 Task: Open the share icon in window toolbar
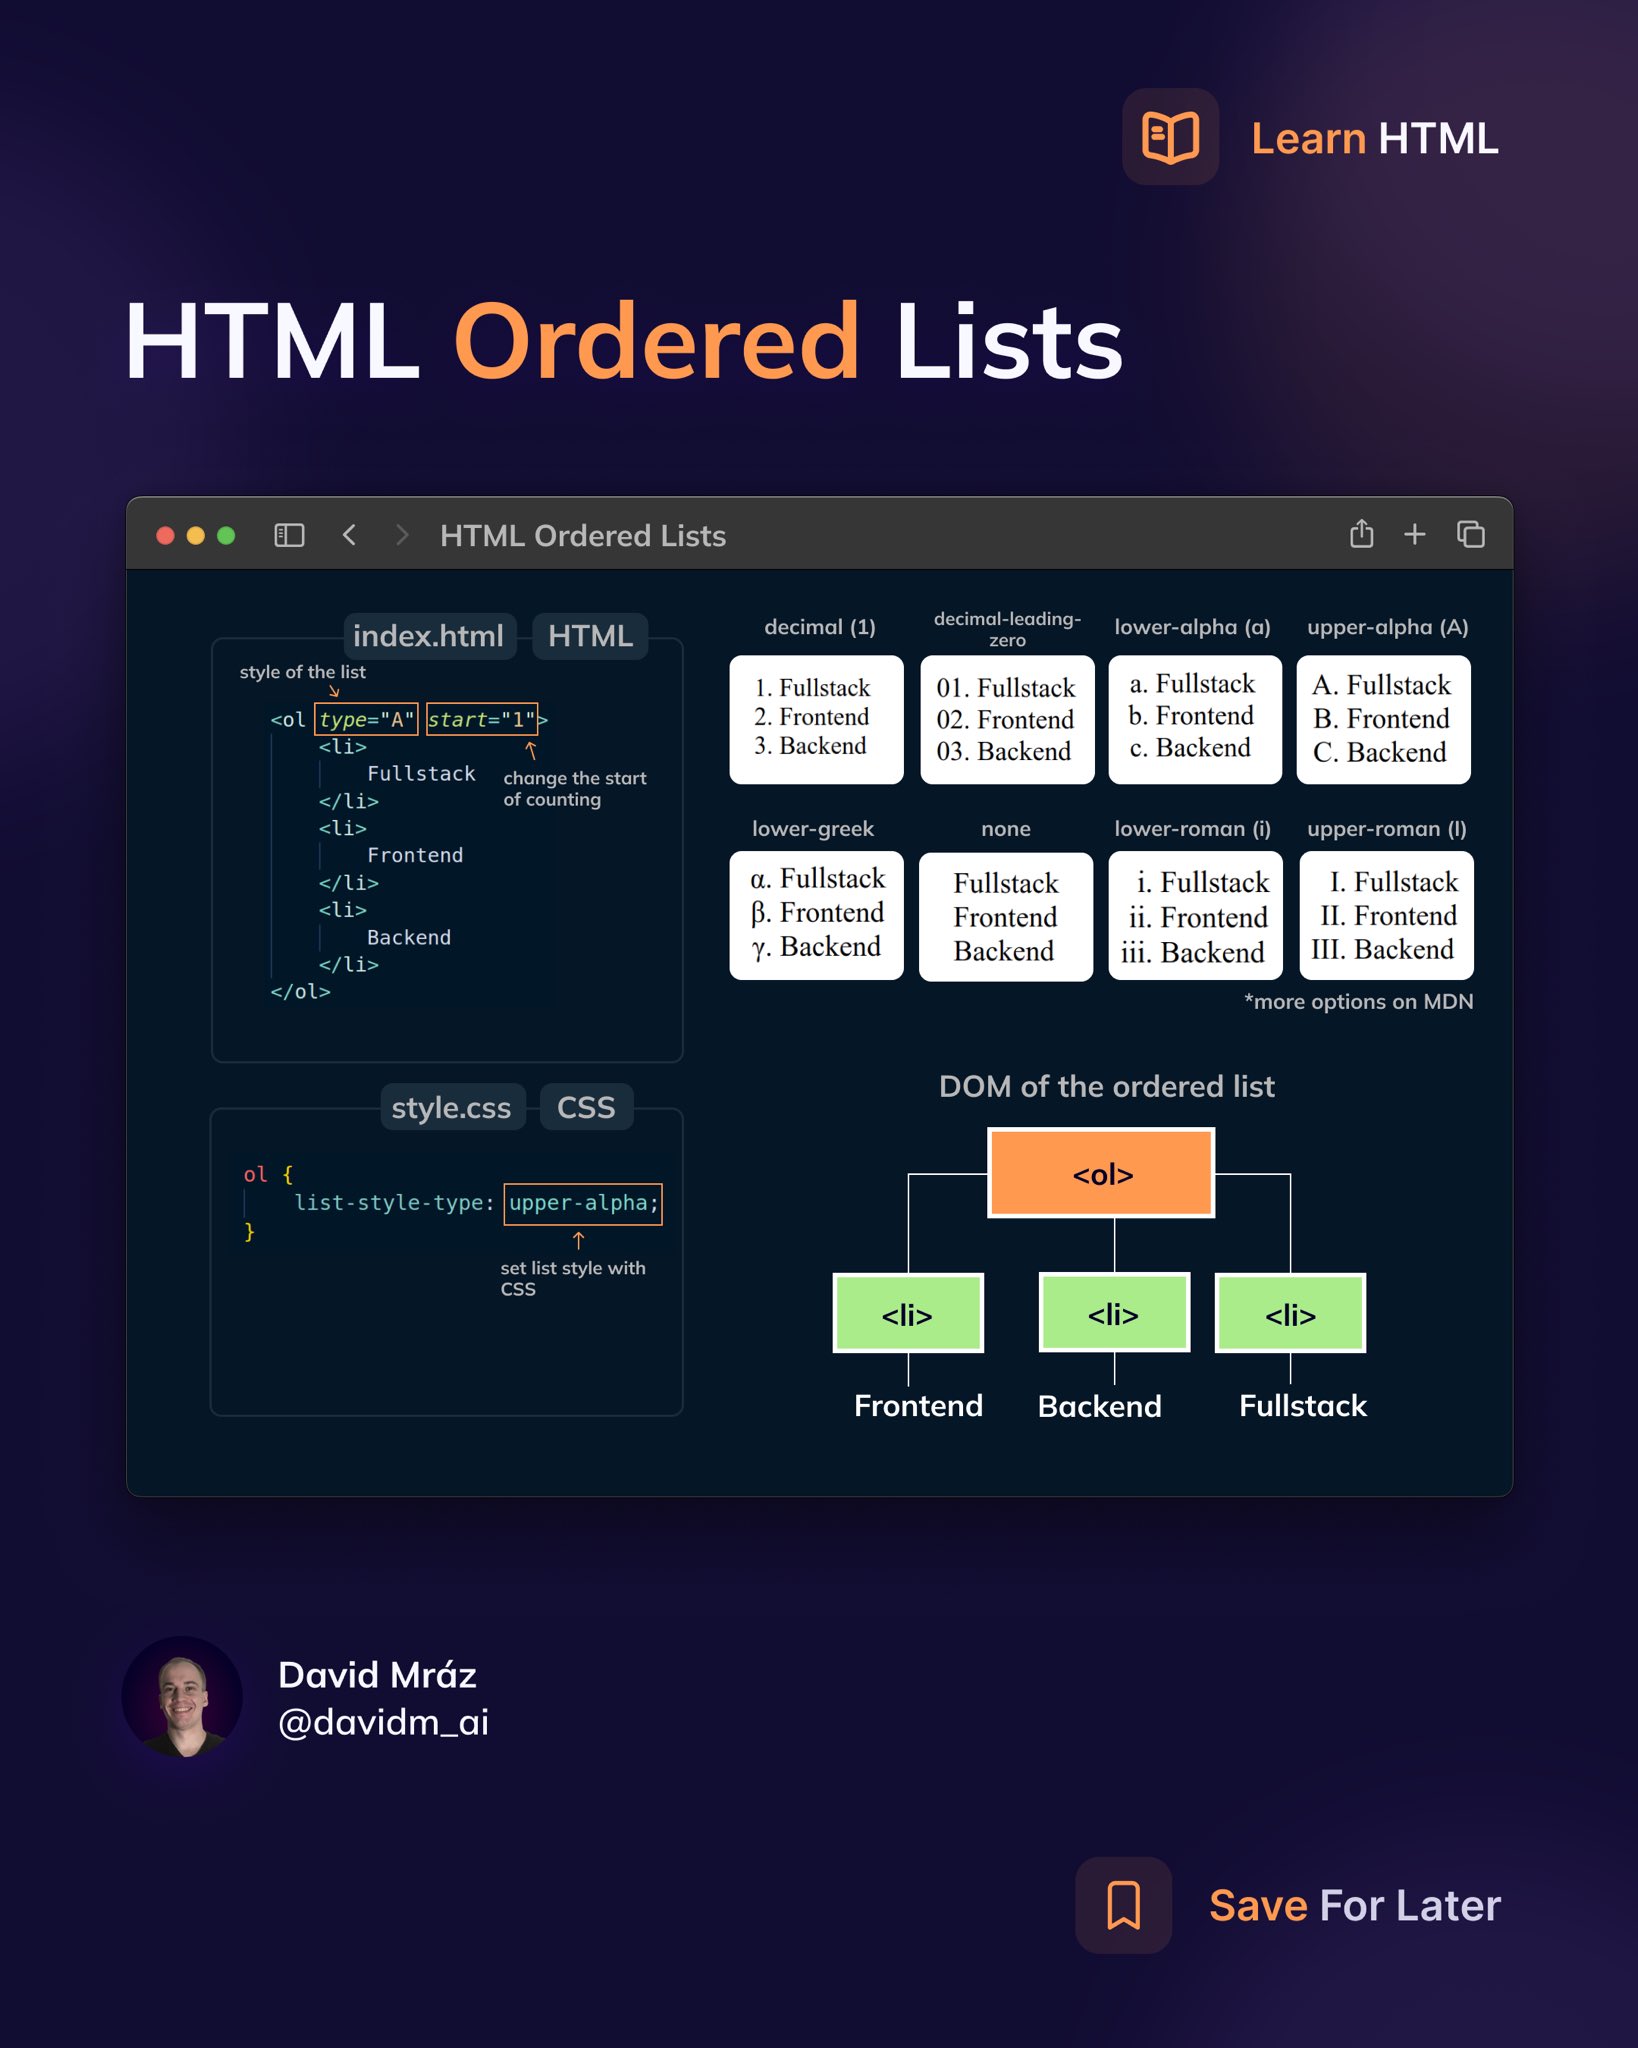coord(1361,534)
